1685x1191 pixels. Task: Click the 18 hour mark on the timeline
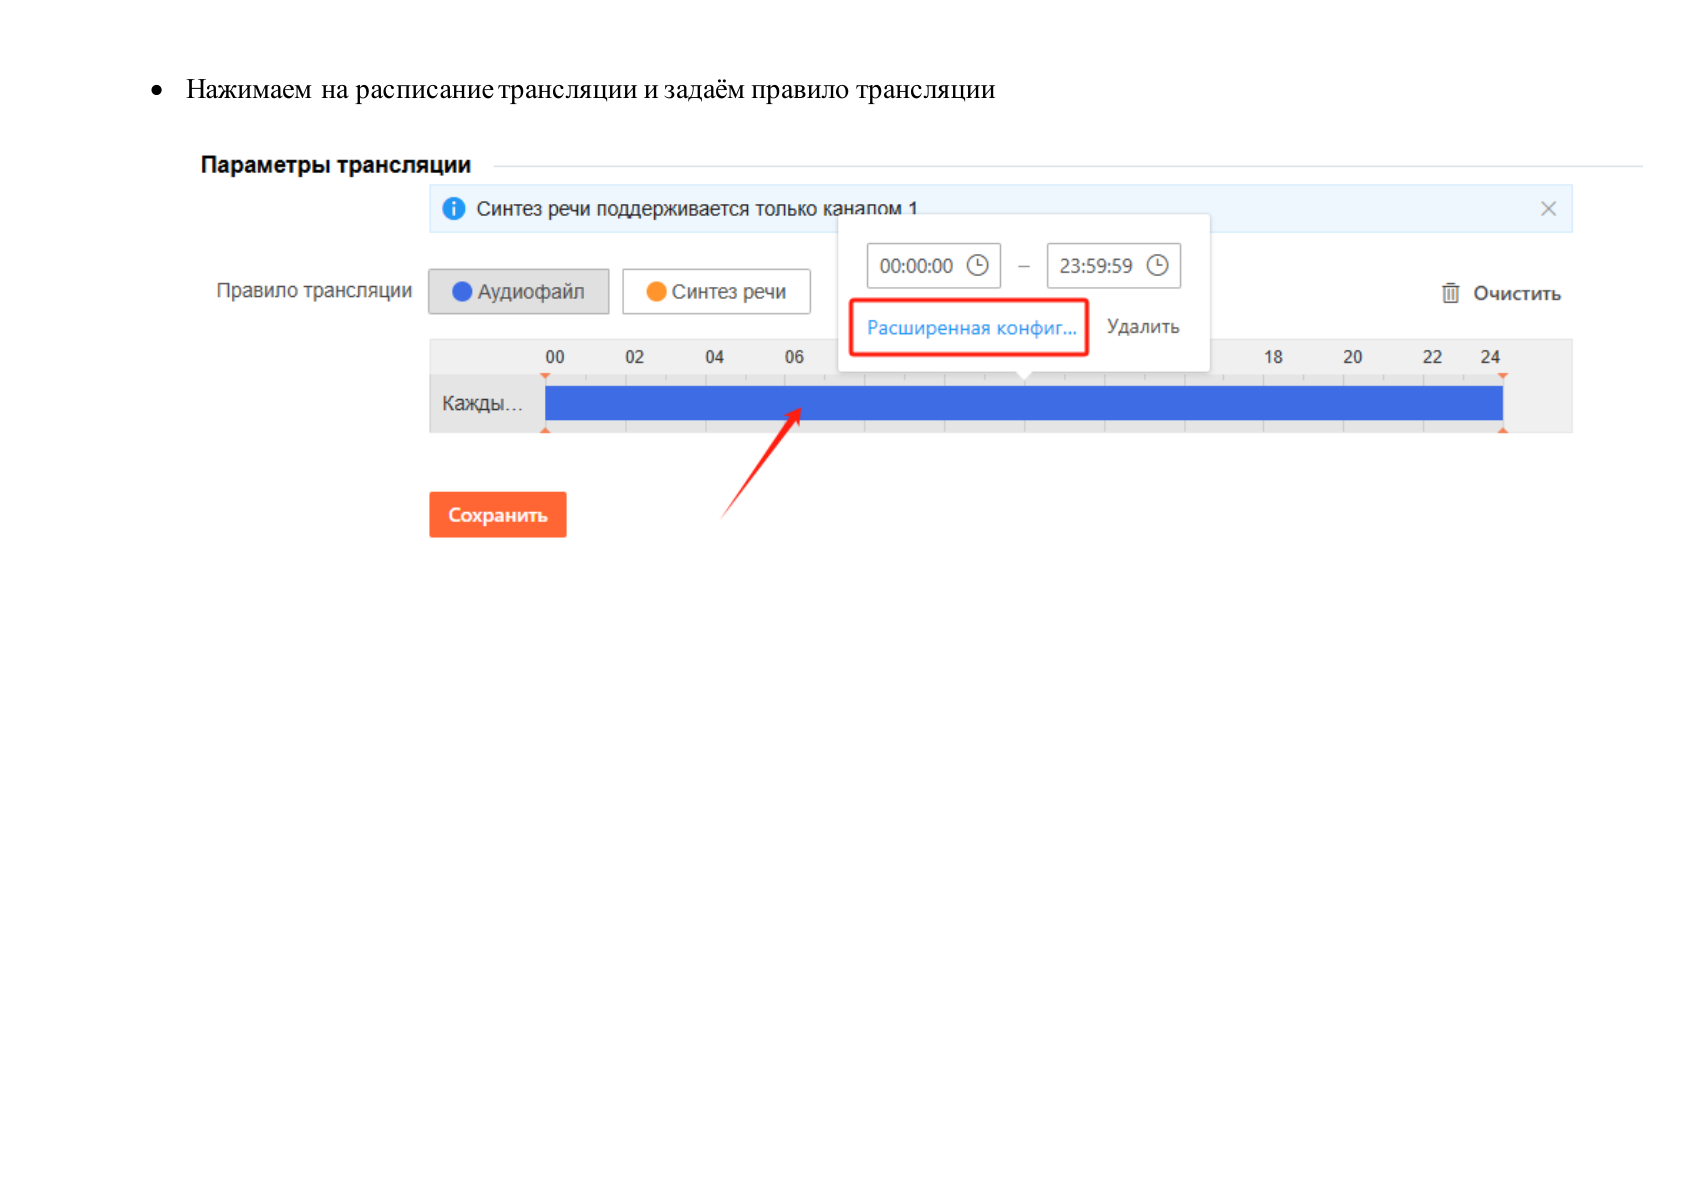1273,357
